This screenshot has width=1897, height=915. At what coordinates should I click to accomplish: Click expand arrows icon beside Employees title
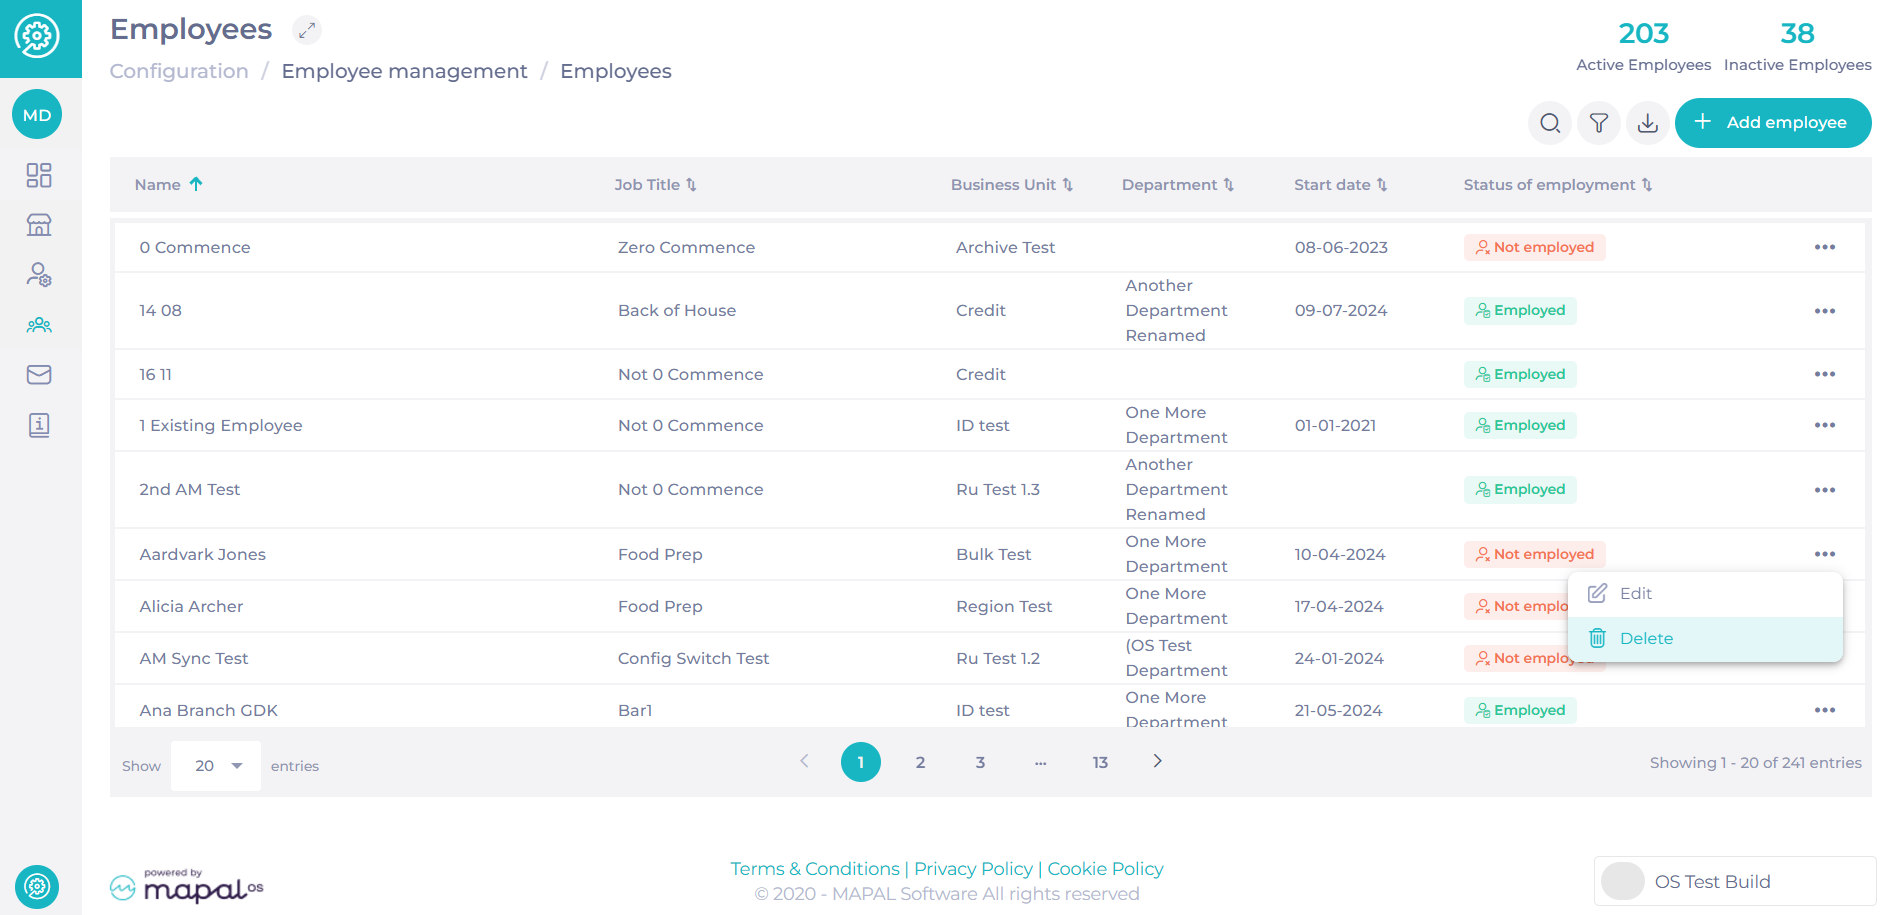[307, 31]
